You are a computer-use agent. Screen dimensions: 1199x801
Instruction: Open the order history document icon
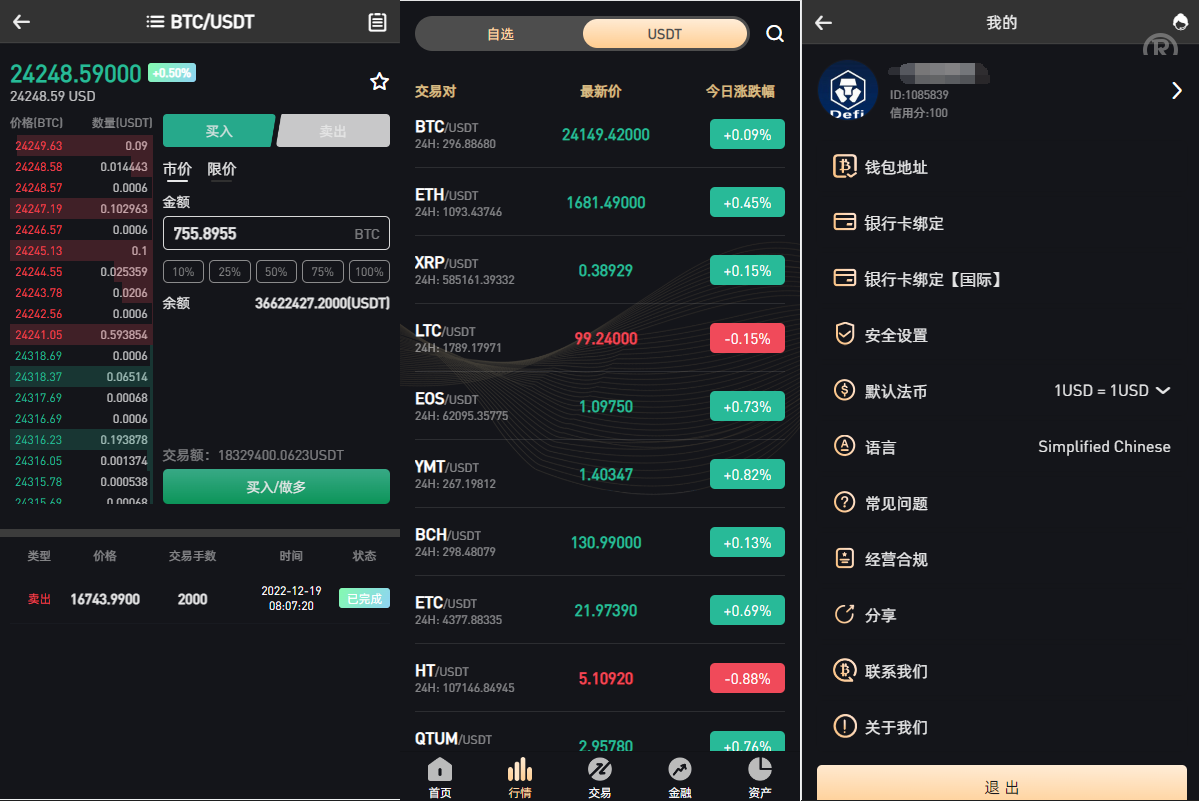377,22
